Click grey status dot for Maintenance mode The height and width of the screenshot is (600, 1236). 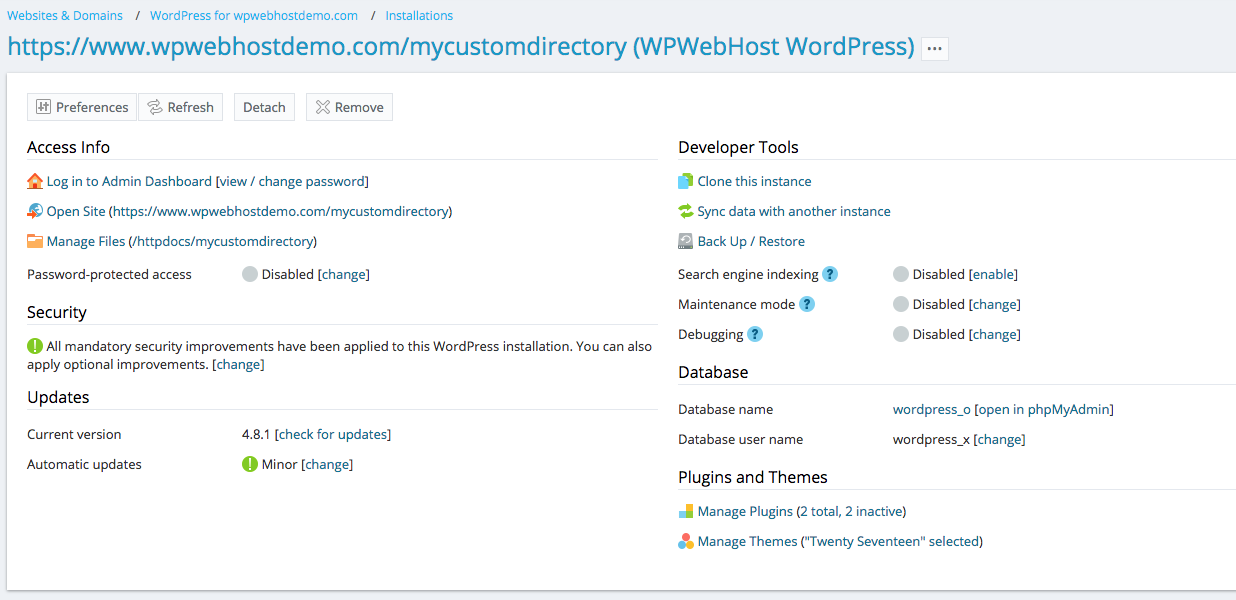901,304
